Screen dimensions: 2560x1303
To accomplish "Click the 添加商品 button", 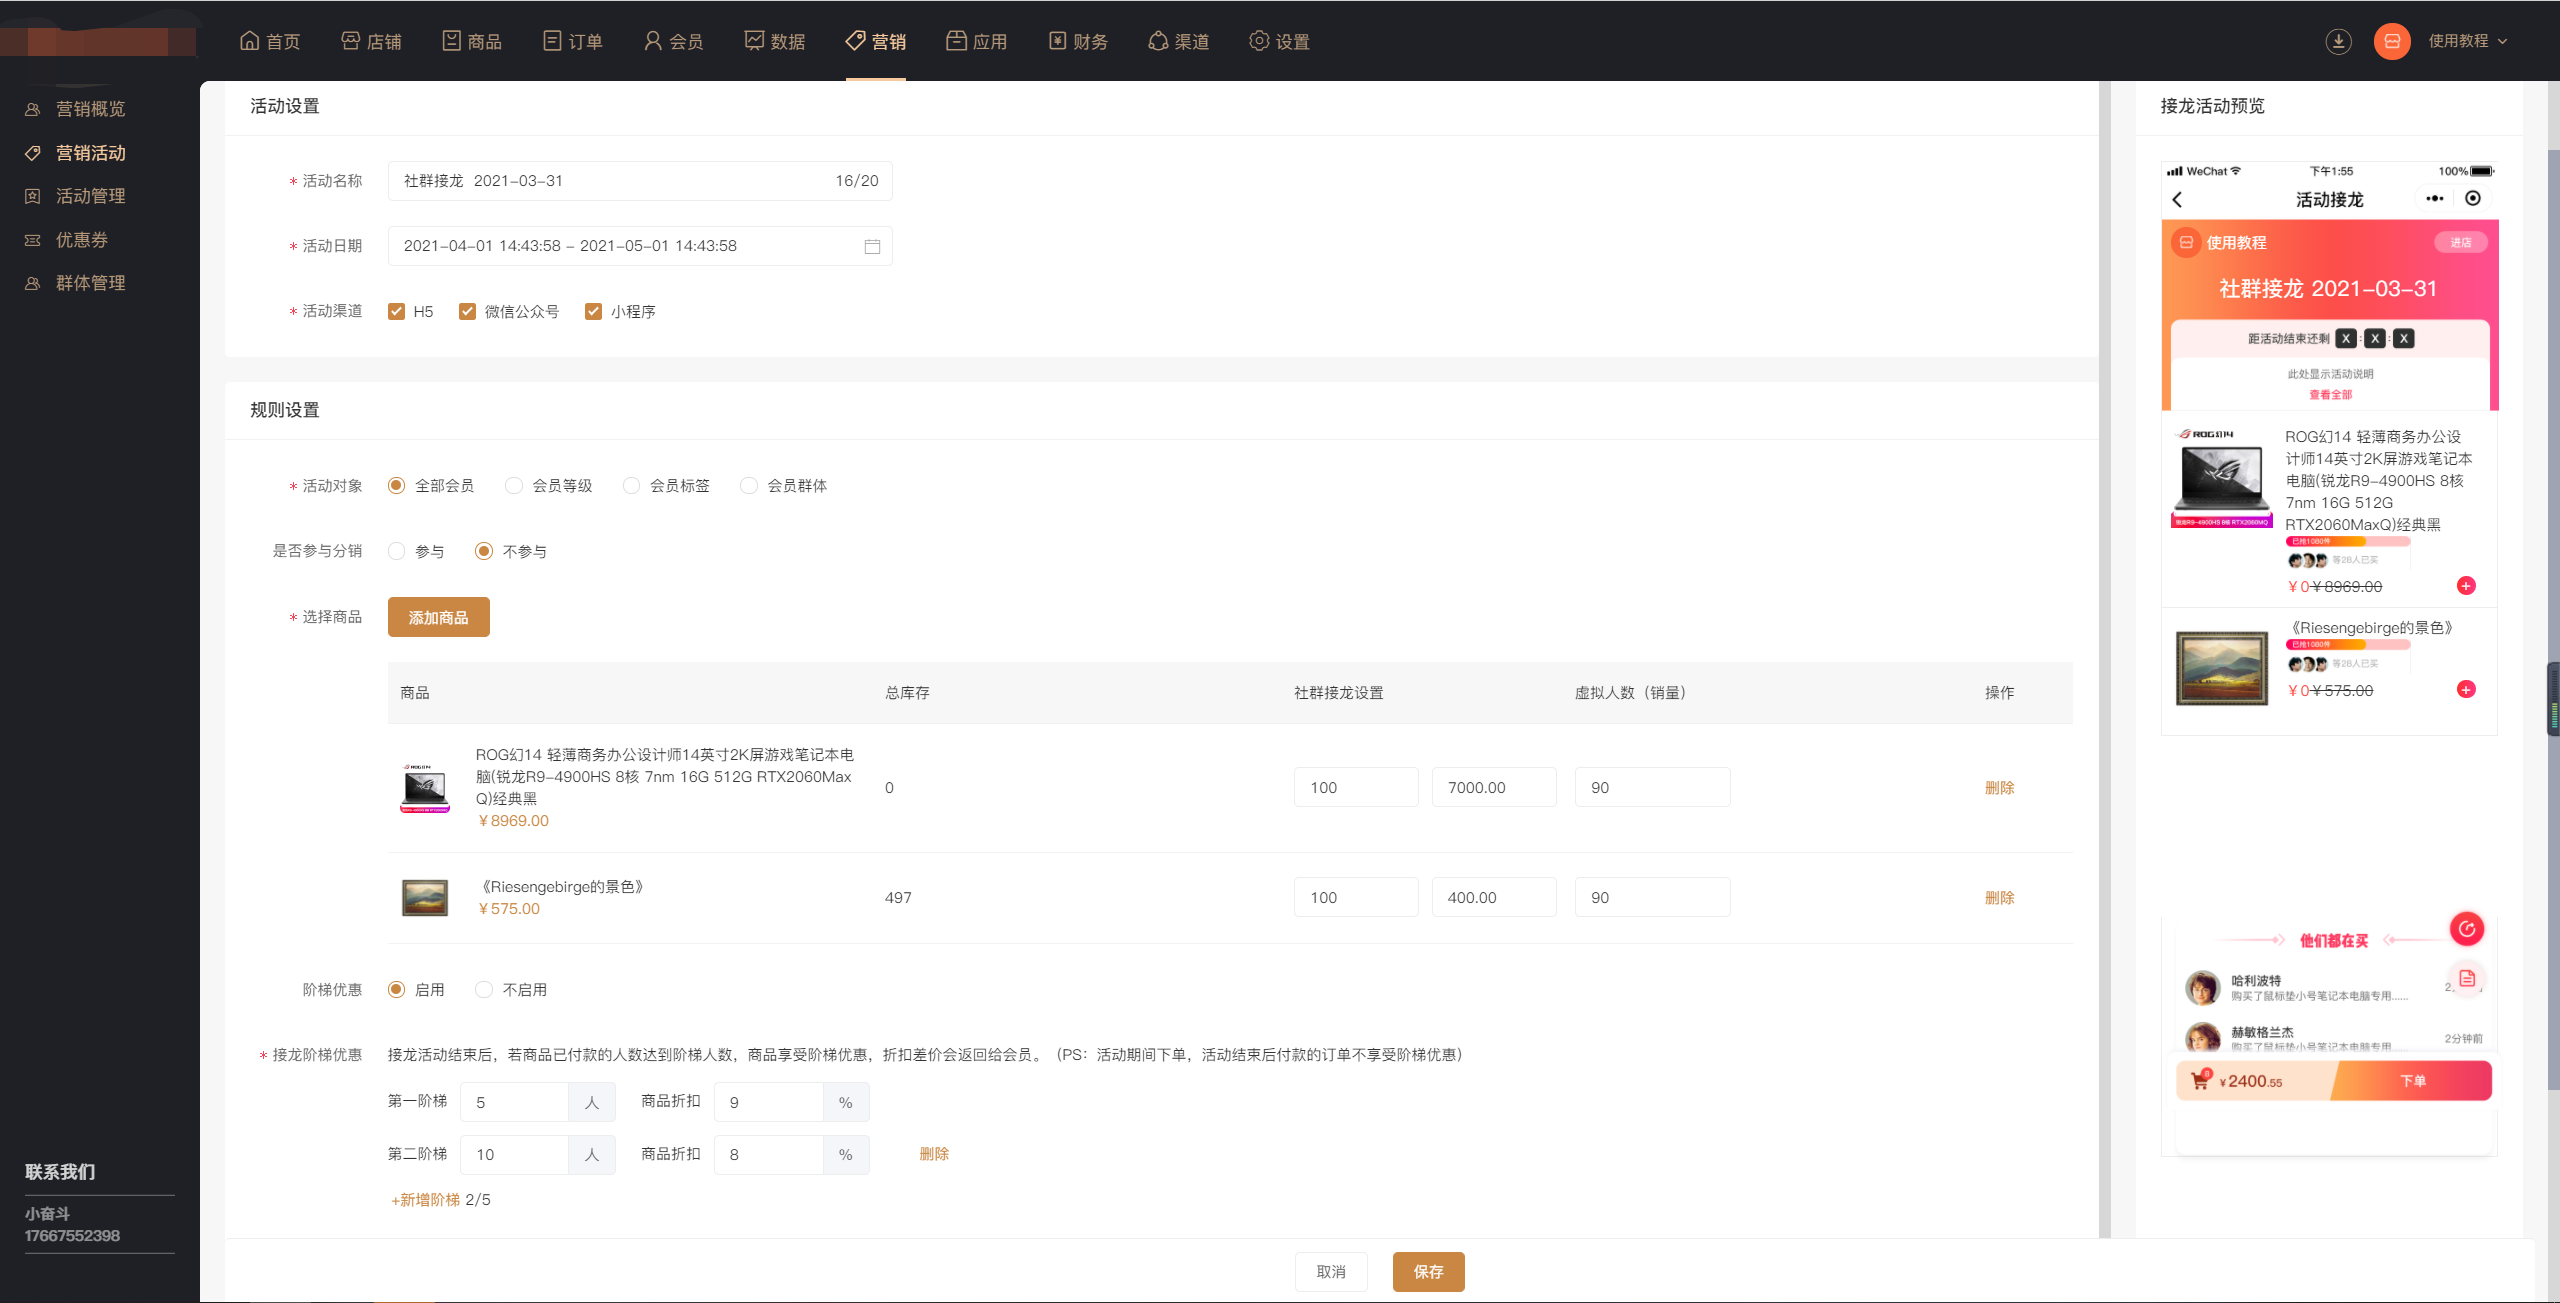I will click(x=438, y=618).
